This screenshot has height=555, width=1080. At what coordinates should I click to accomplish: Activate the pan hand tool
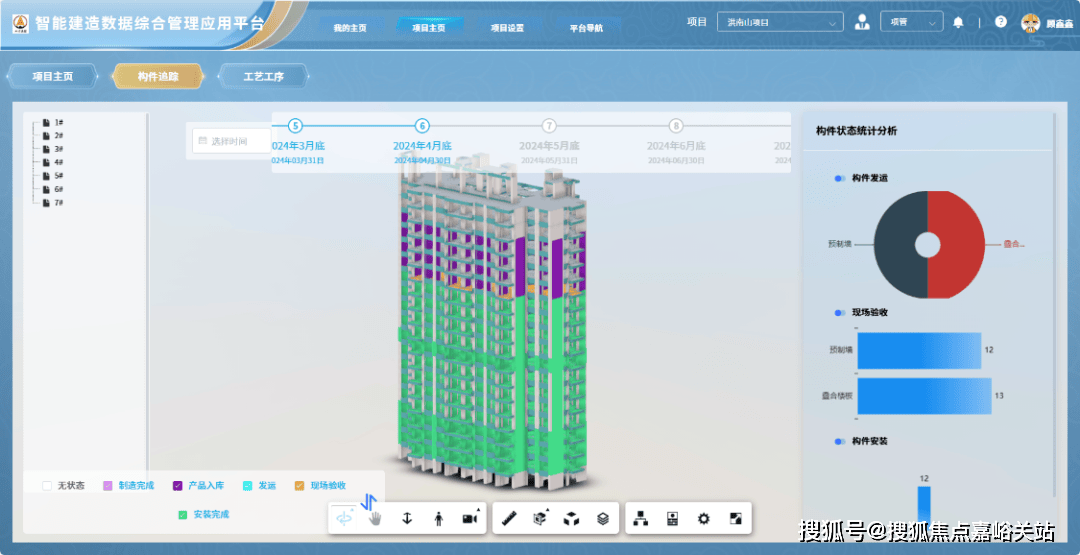point(376,518)
